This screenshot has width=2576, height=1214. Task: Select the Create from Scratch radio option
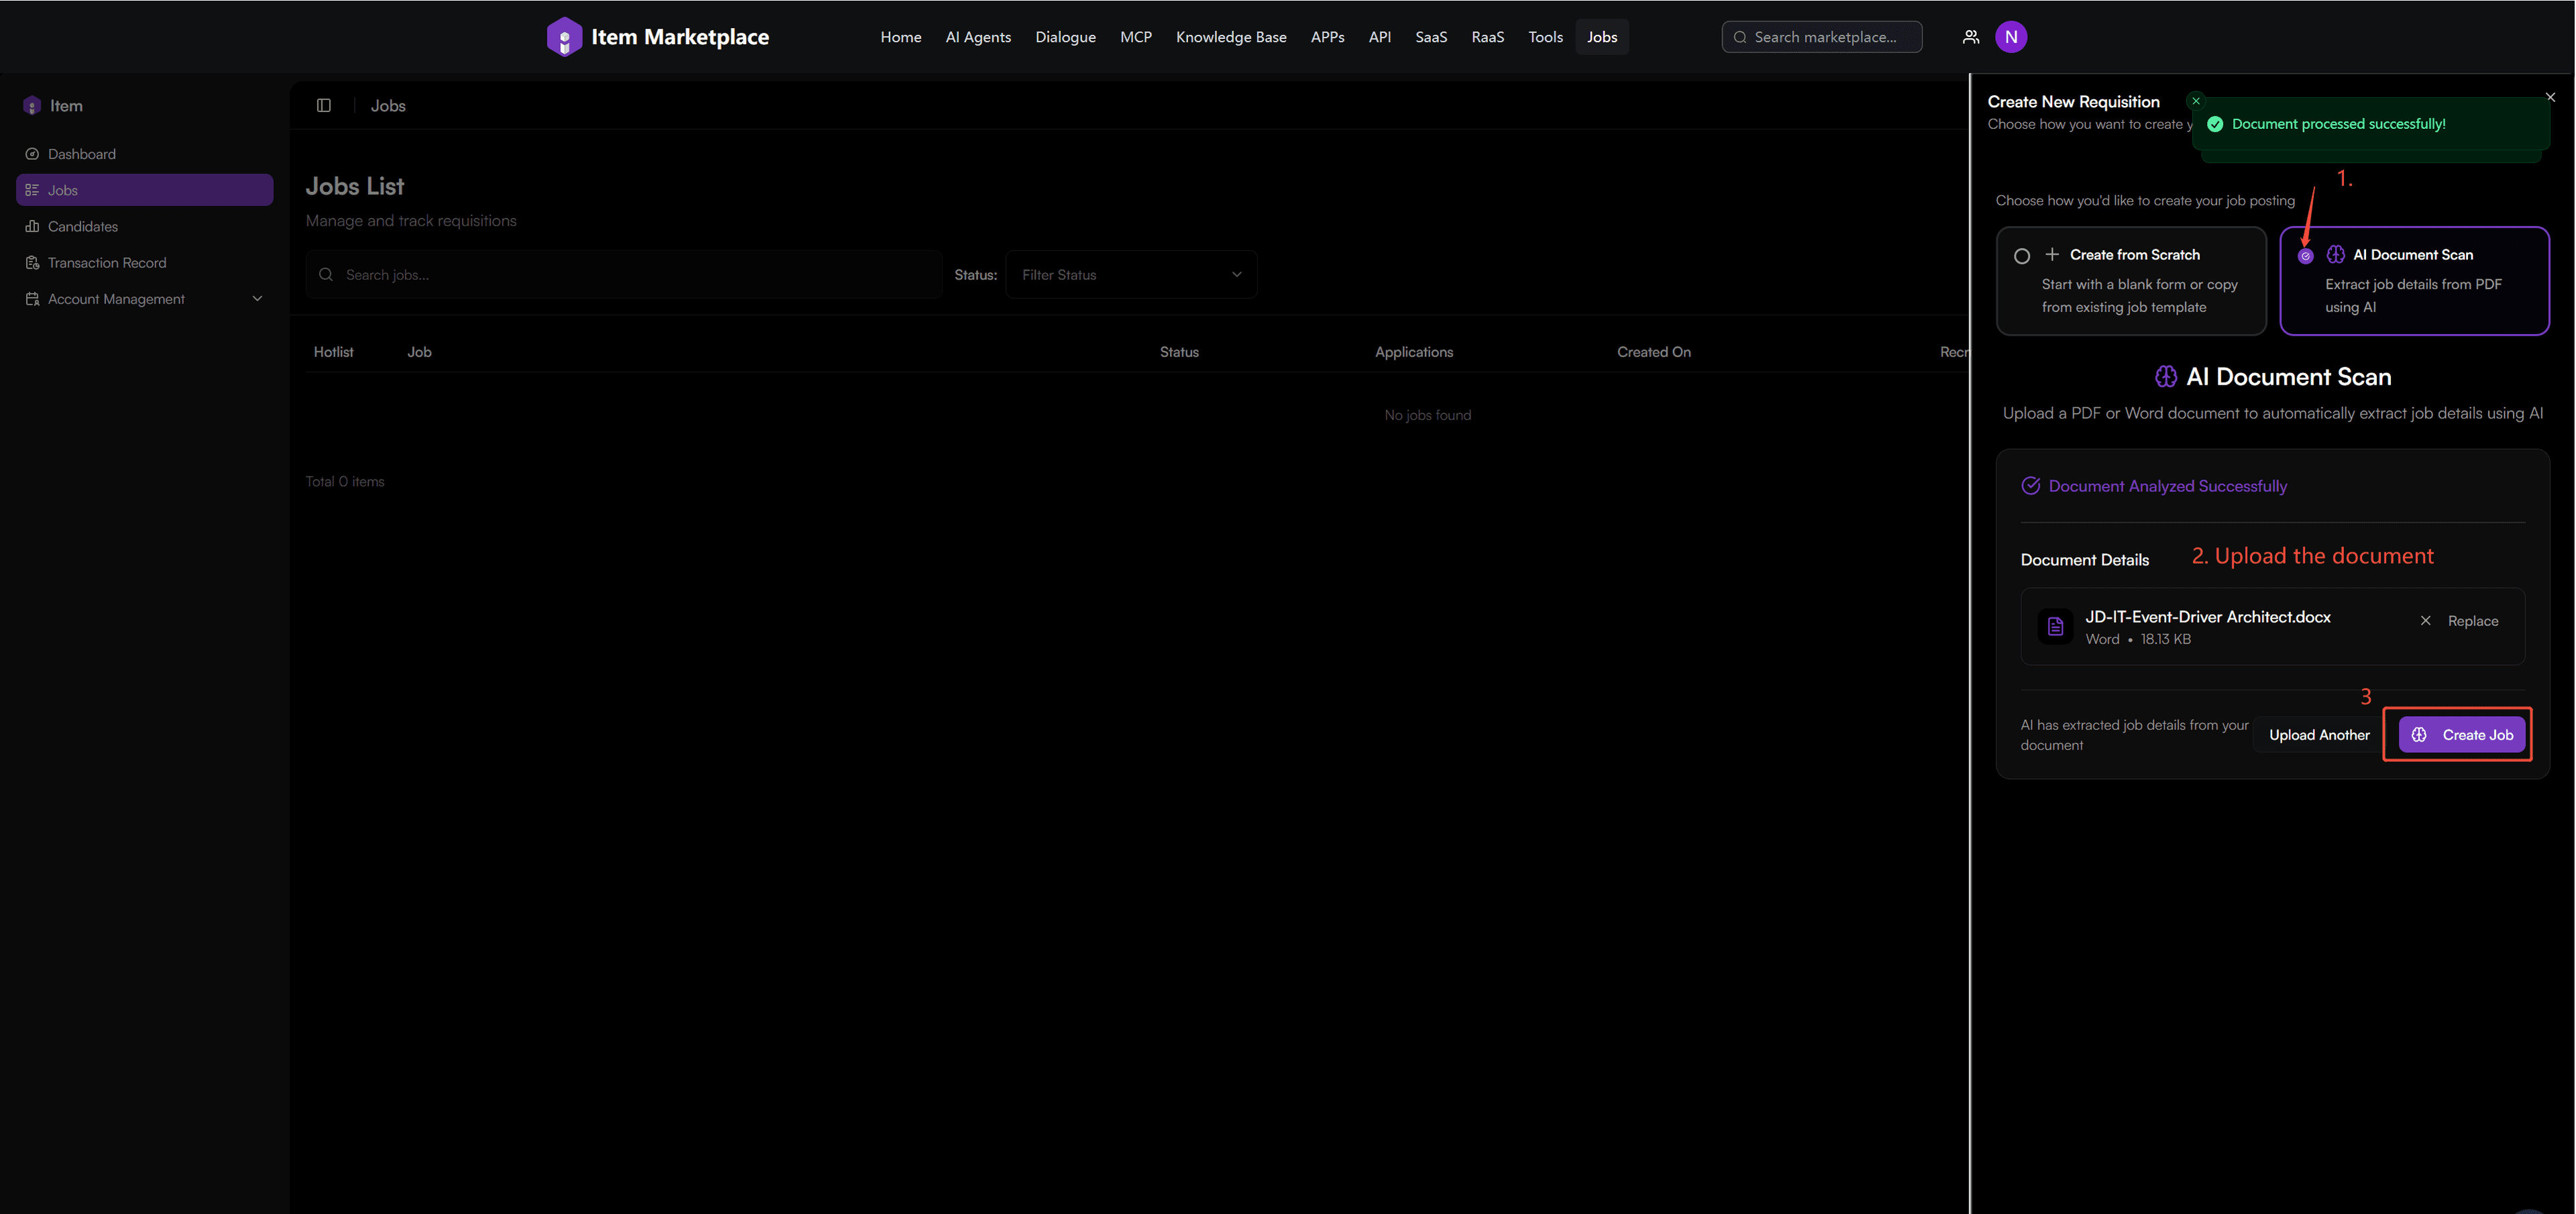[x=2022, y=256]
